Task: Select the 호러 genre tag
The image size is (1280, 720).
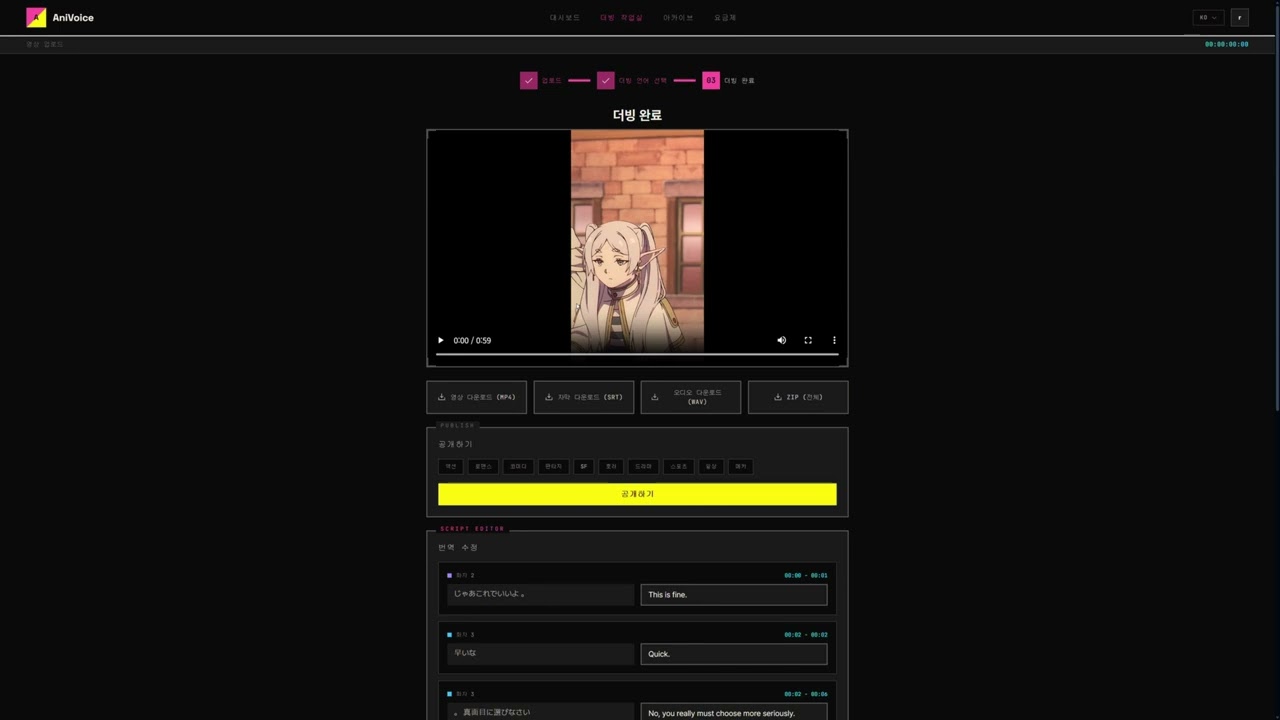Action: [x=611, y=466]
